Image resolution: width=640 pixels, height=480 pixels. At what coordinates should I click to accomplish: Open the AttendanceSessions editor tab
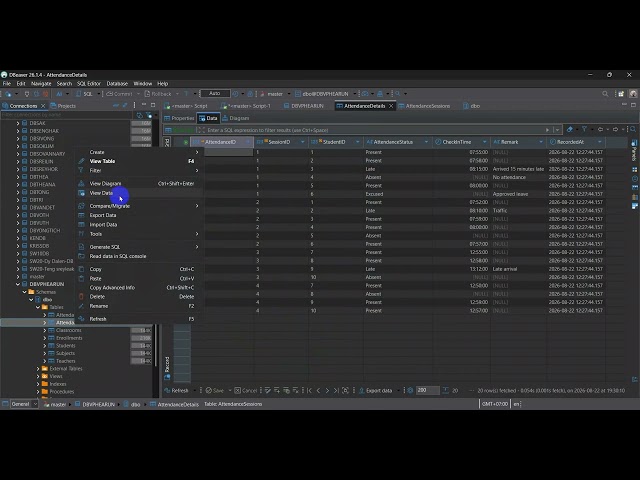point(424,106)
